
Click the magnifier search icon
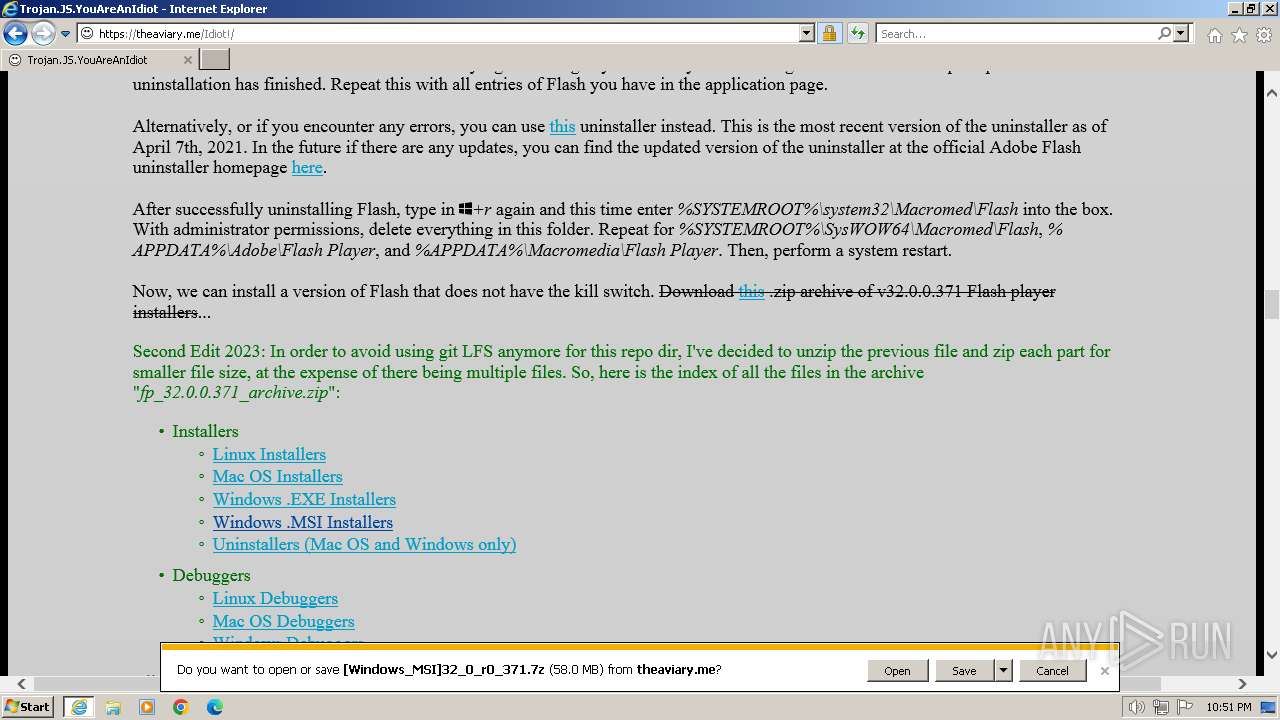pos(1164,33)
